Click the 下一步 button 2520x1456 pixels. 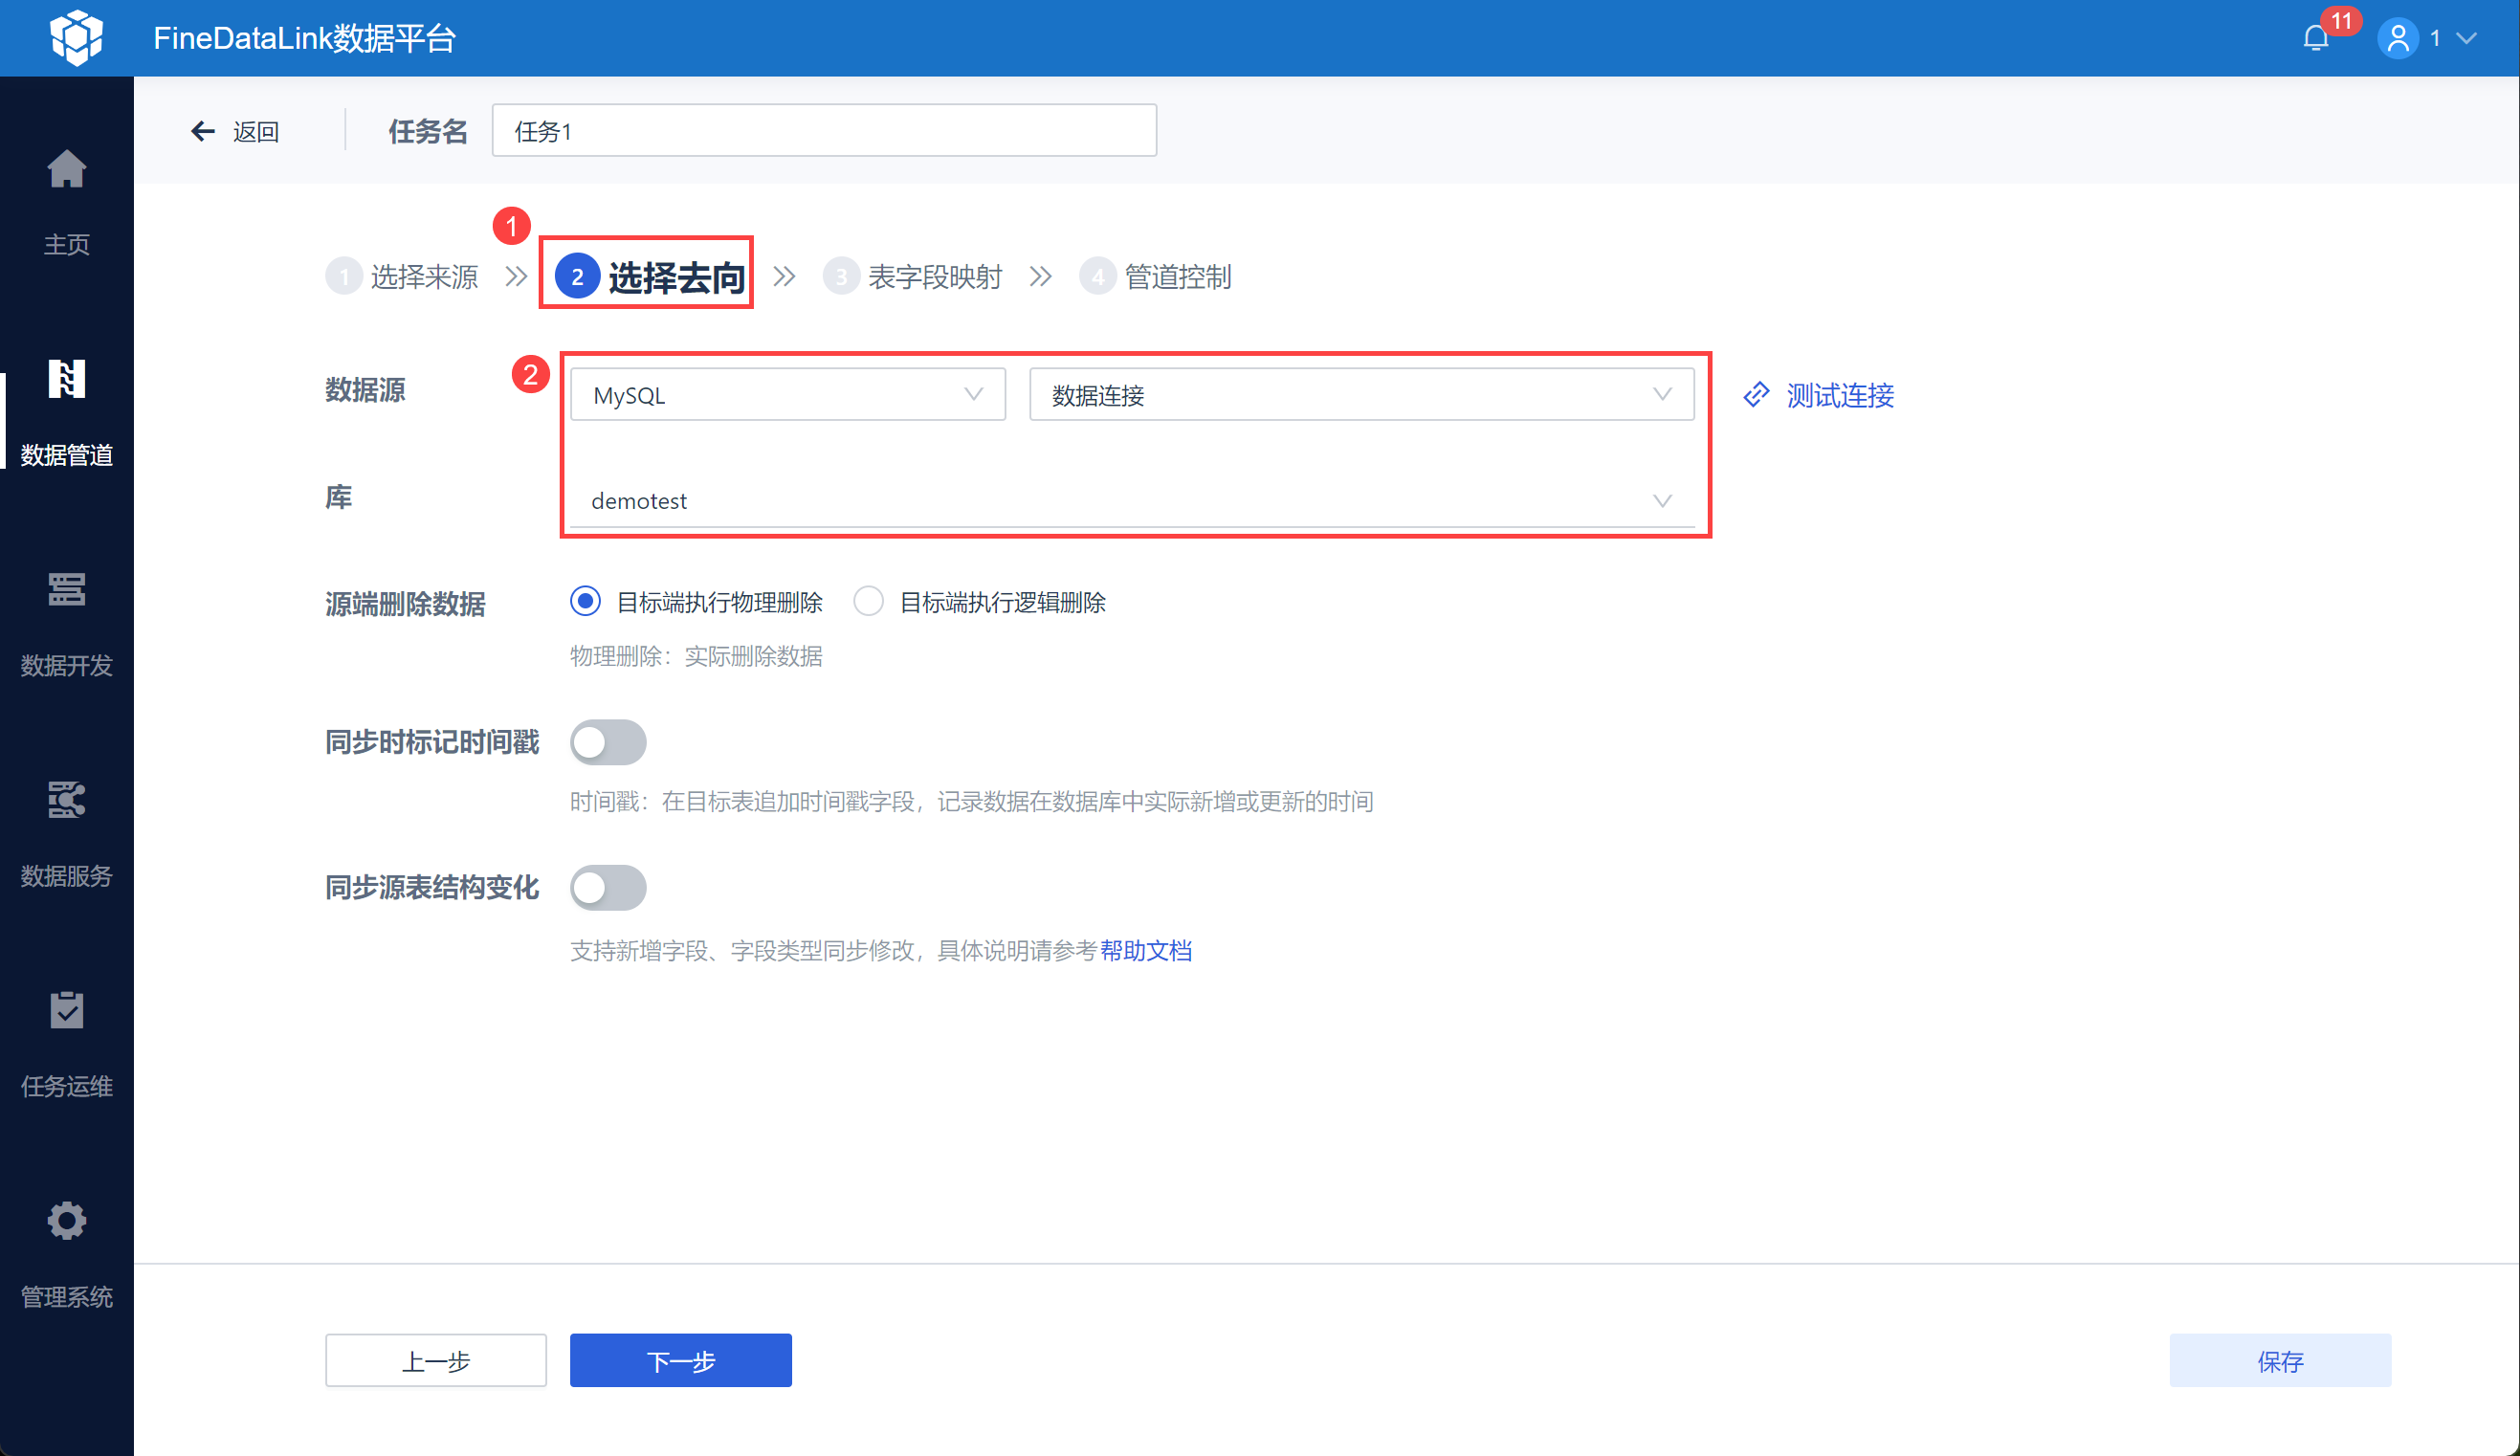tap(680, 1360)
